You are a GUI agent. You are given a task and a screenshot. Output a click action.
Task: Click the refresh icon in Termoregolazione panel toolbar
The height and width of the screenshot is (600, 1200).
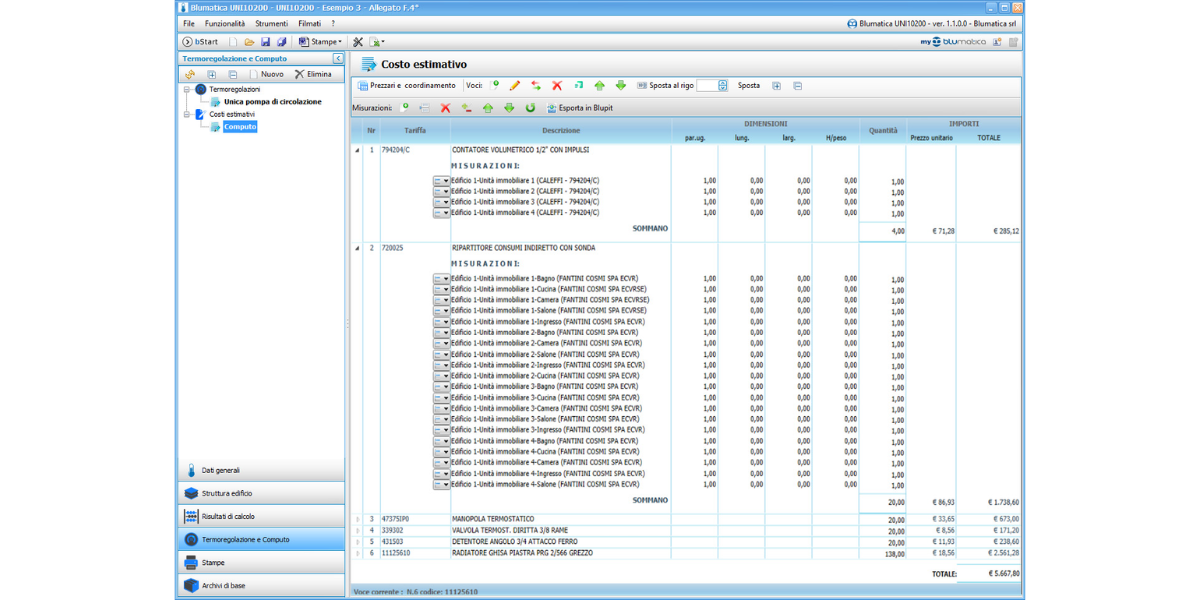click(x=189, y=74)
